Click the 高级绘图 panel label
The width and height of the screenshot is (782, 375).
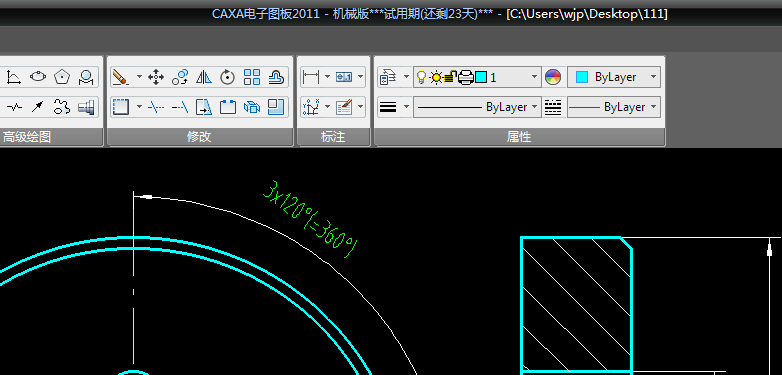[x=27, y=137]
